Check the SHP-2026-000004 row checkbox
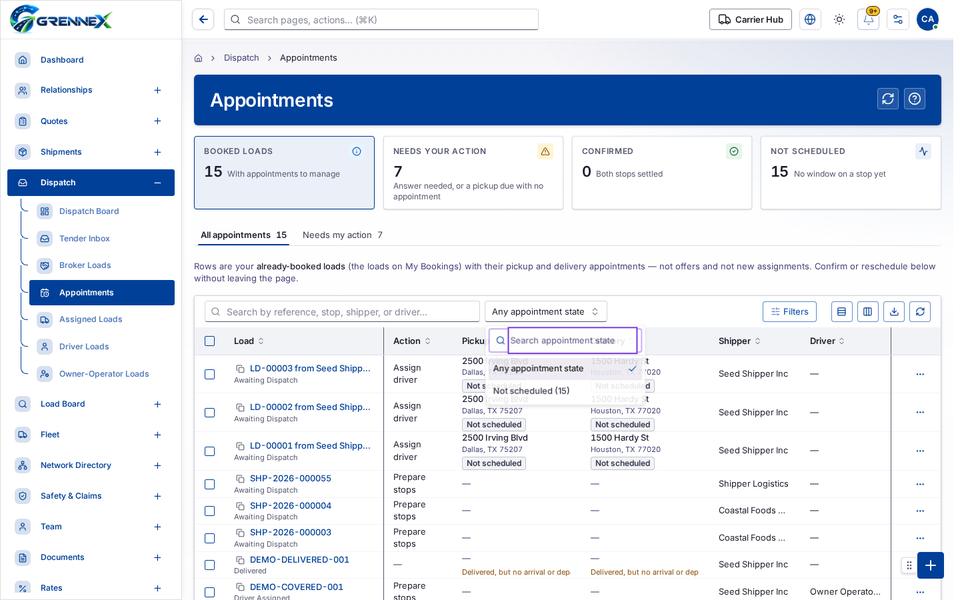The height and width of the screenshot is (600, 960). [209, 511]
